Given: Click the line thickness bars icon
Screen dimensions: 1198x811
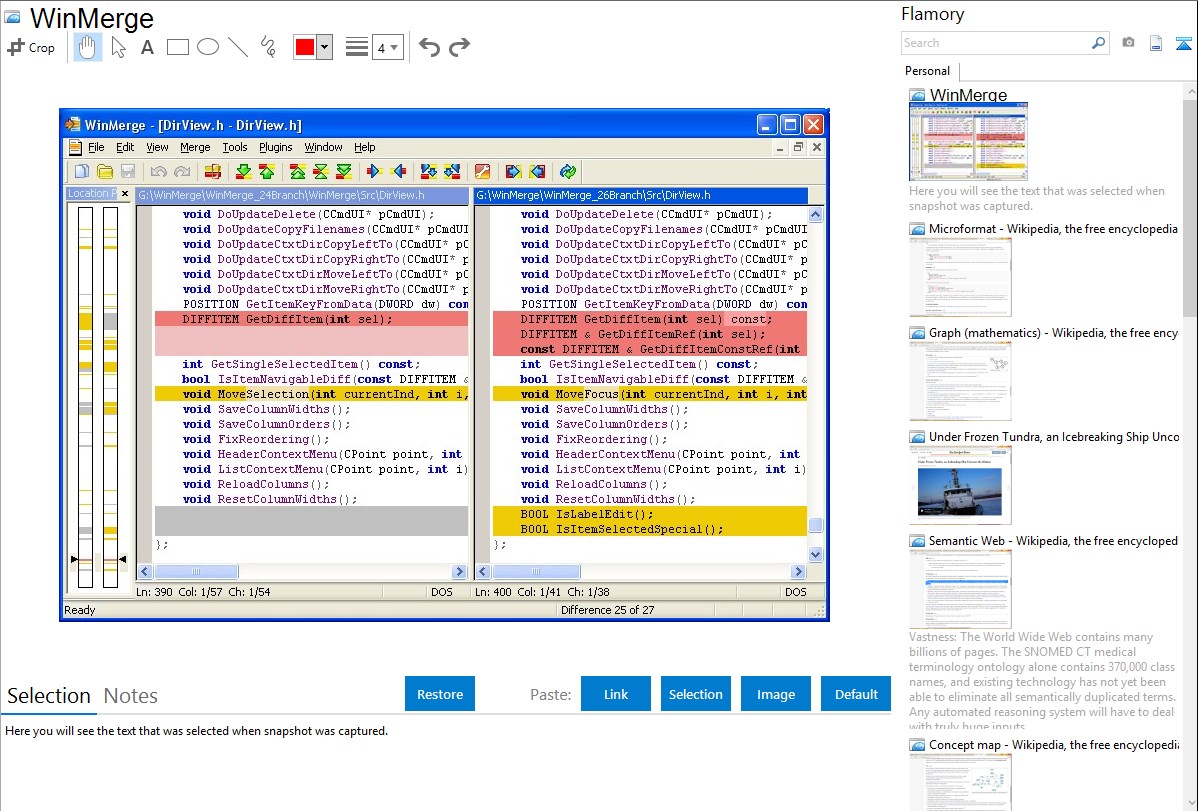Looking at the screenshot, I should click(x=357, y=47).
